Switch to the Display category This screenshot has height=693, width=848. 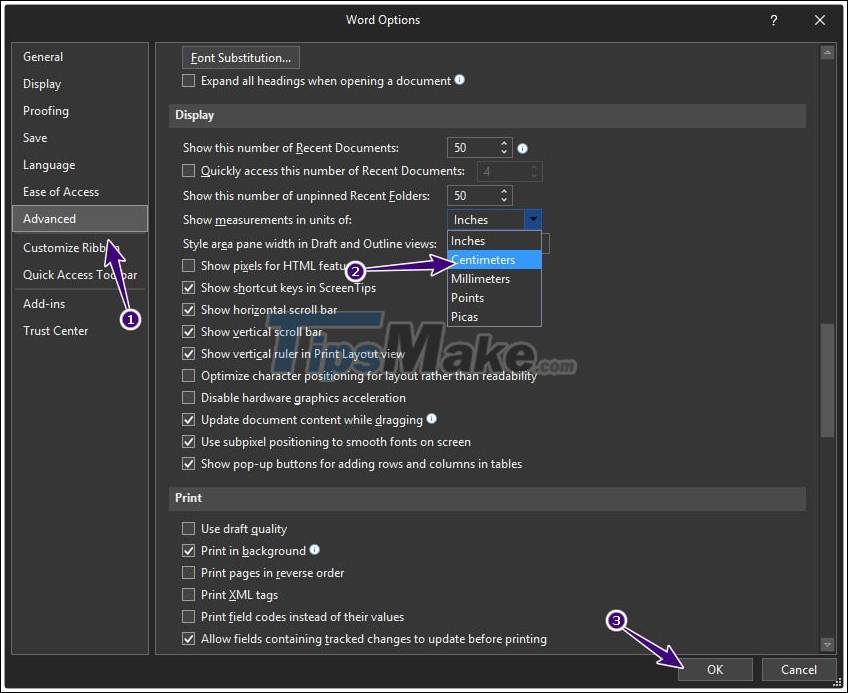(41, 83)
